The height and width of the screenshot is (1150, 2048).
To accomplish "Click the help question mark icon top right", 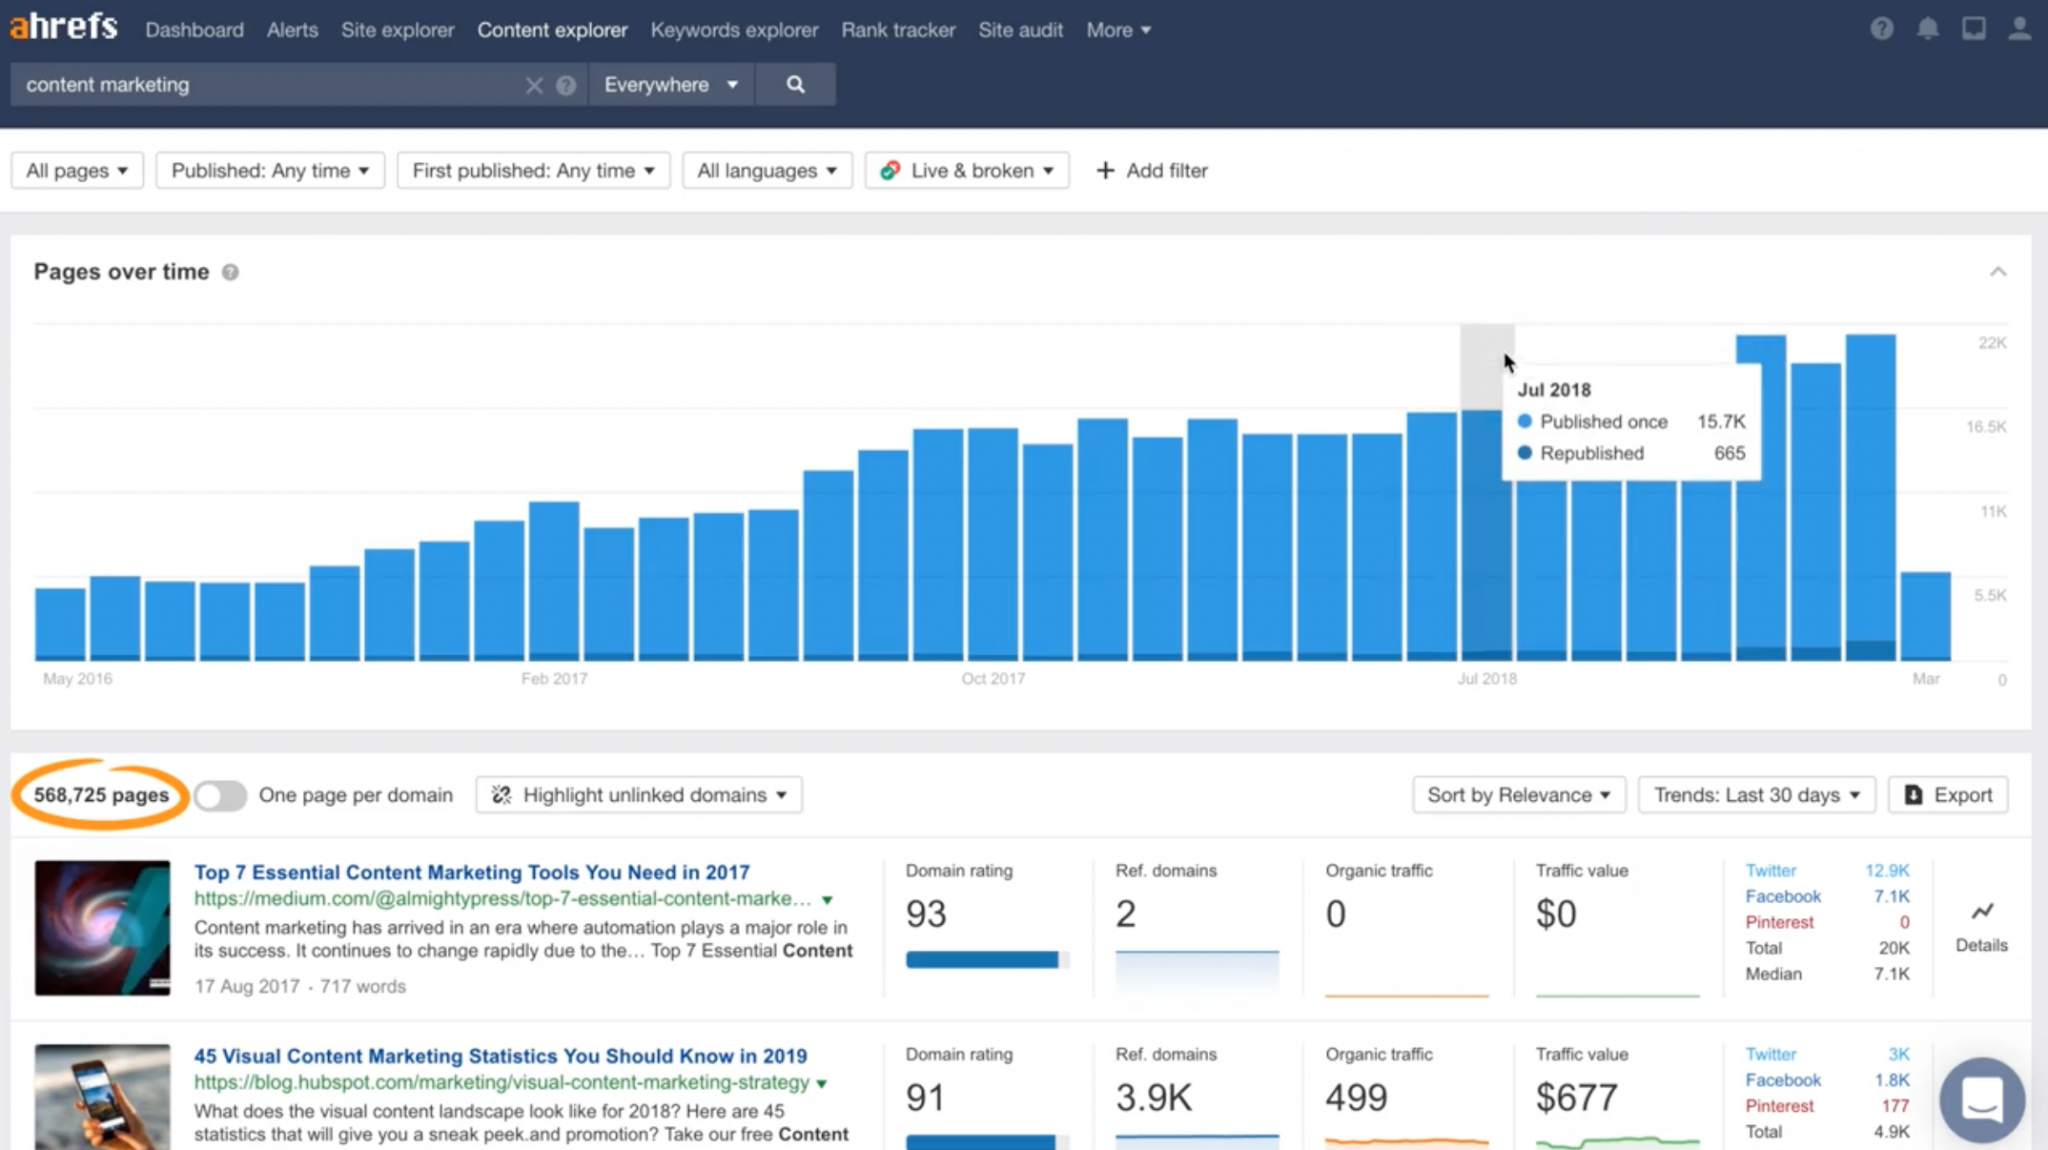I will (x=1881, y=29).
